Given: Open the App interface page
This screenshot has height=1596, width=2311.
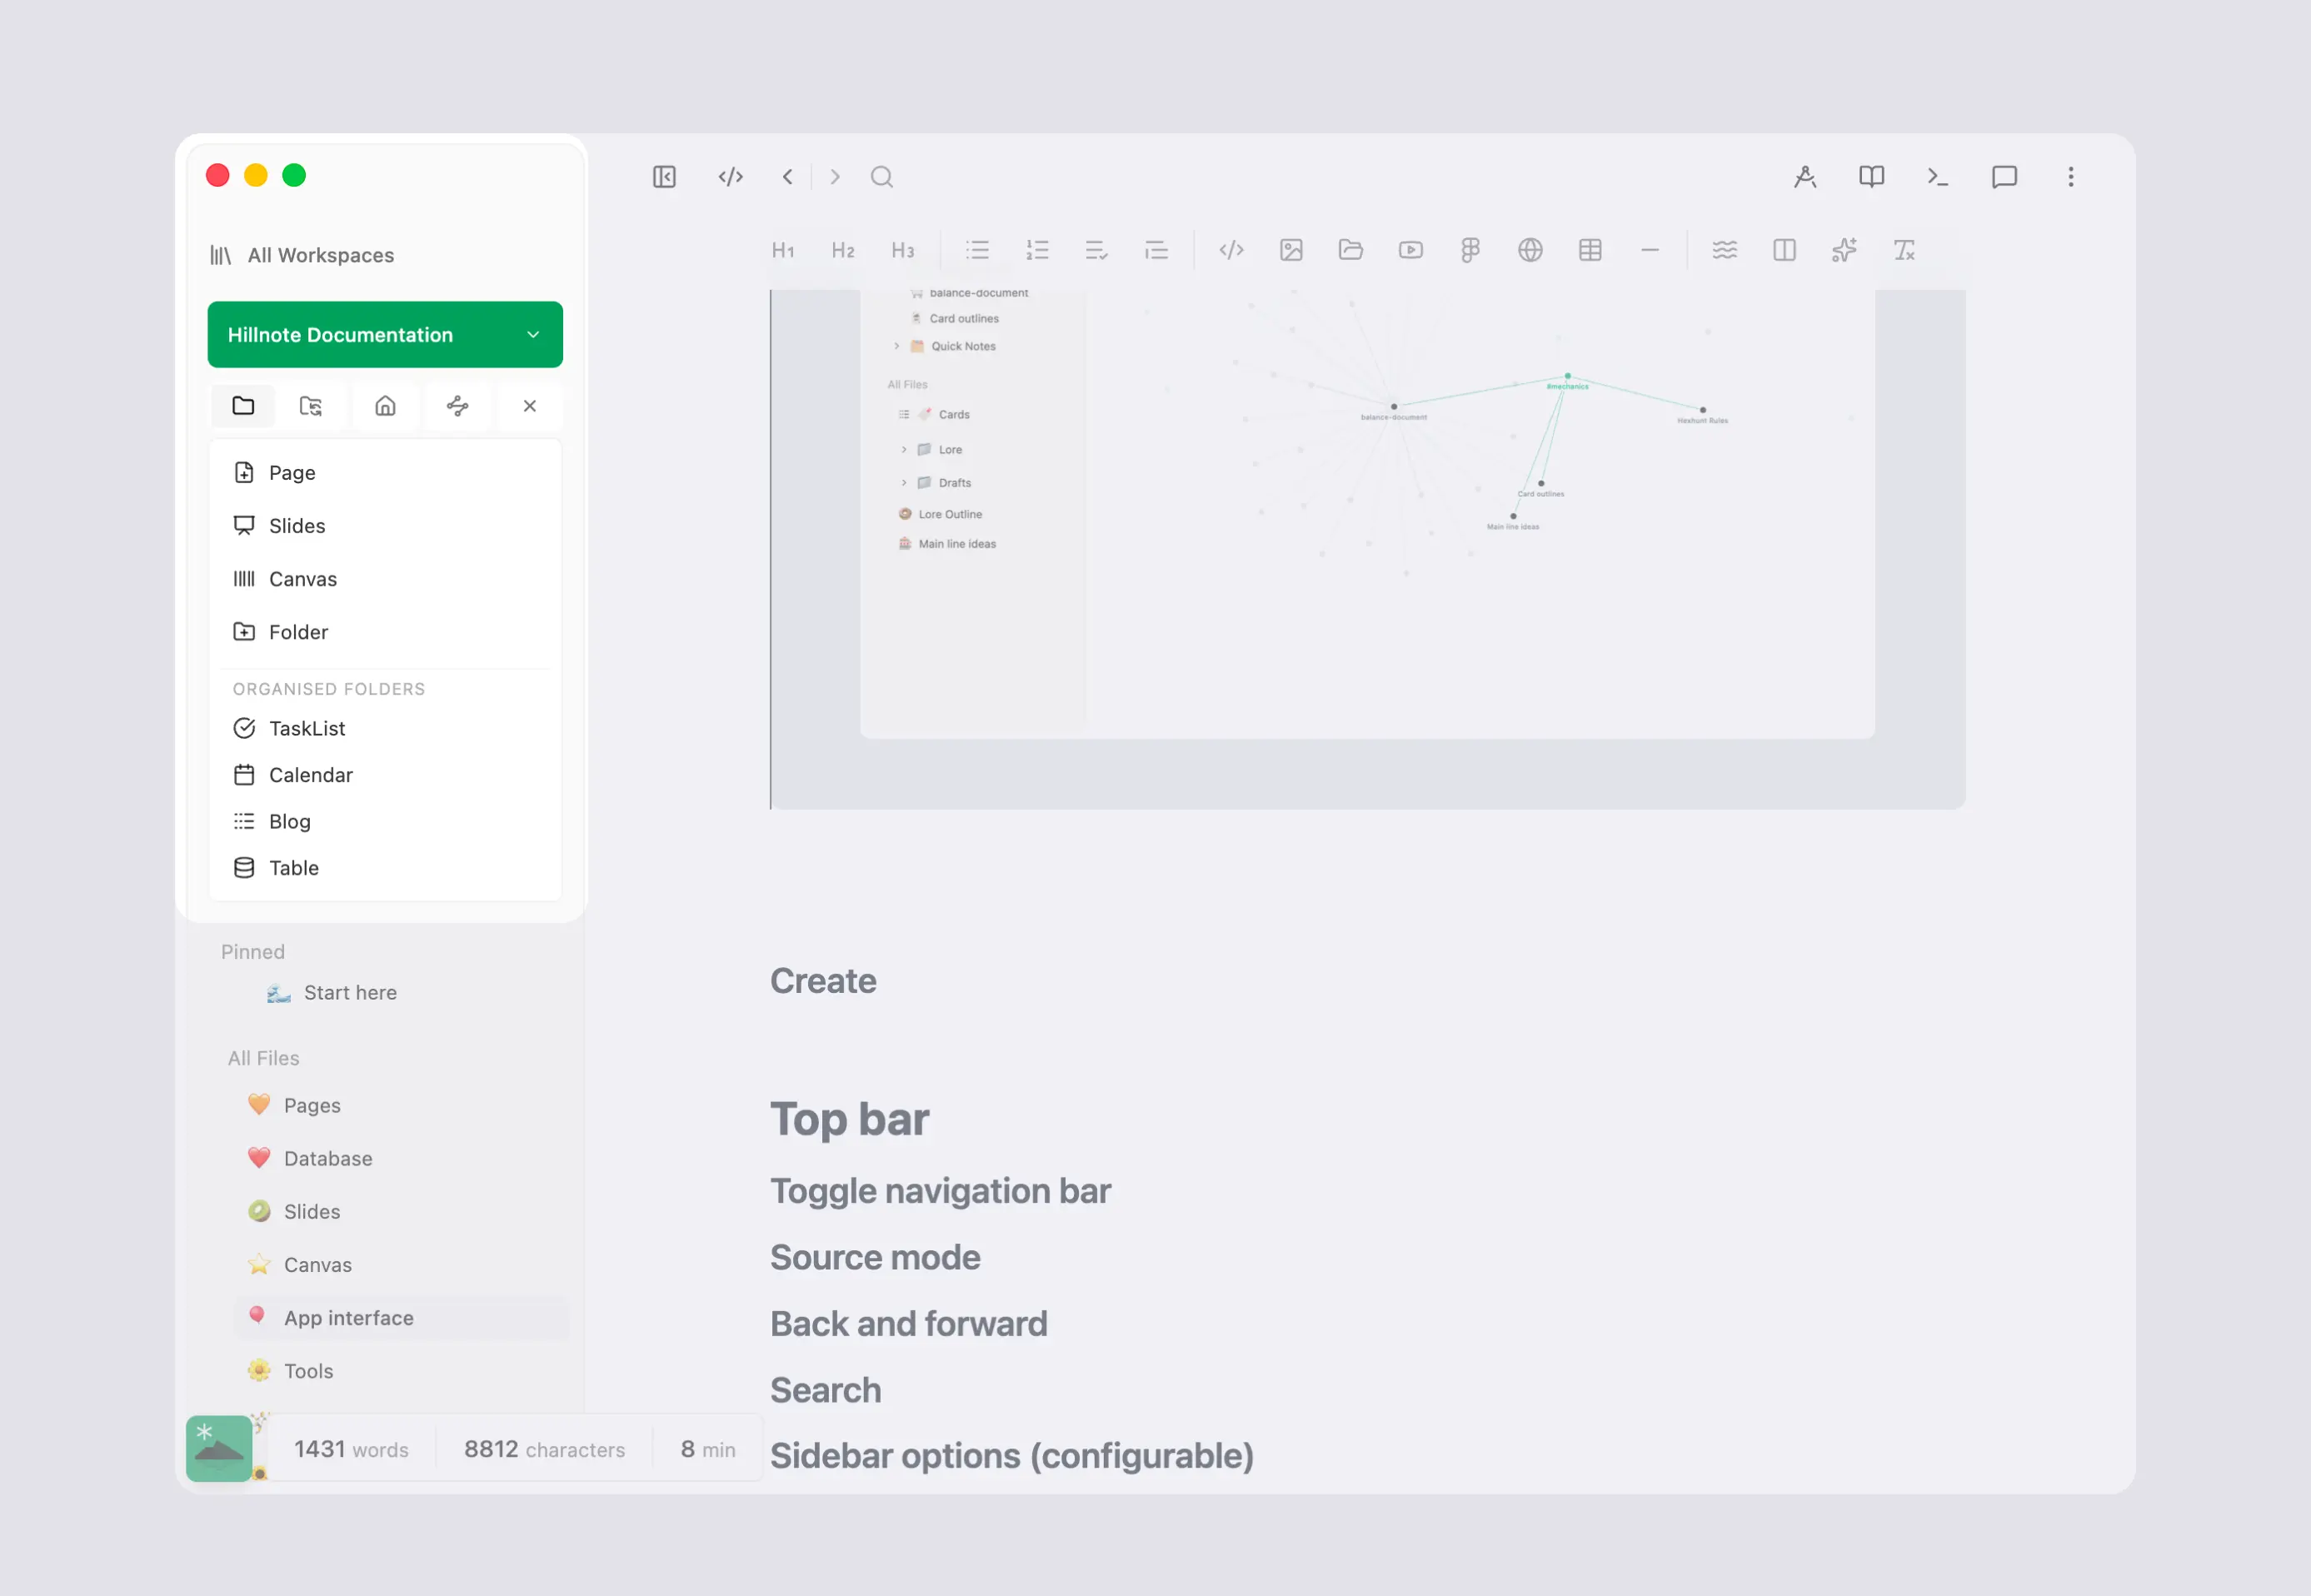Looking at the screenshot, I should pyautogui.click(x=401, y=1318).
